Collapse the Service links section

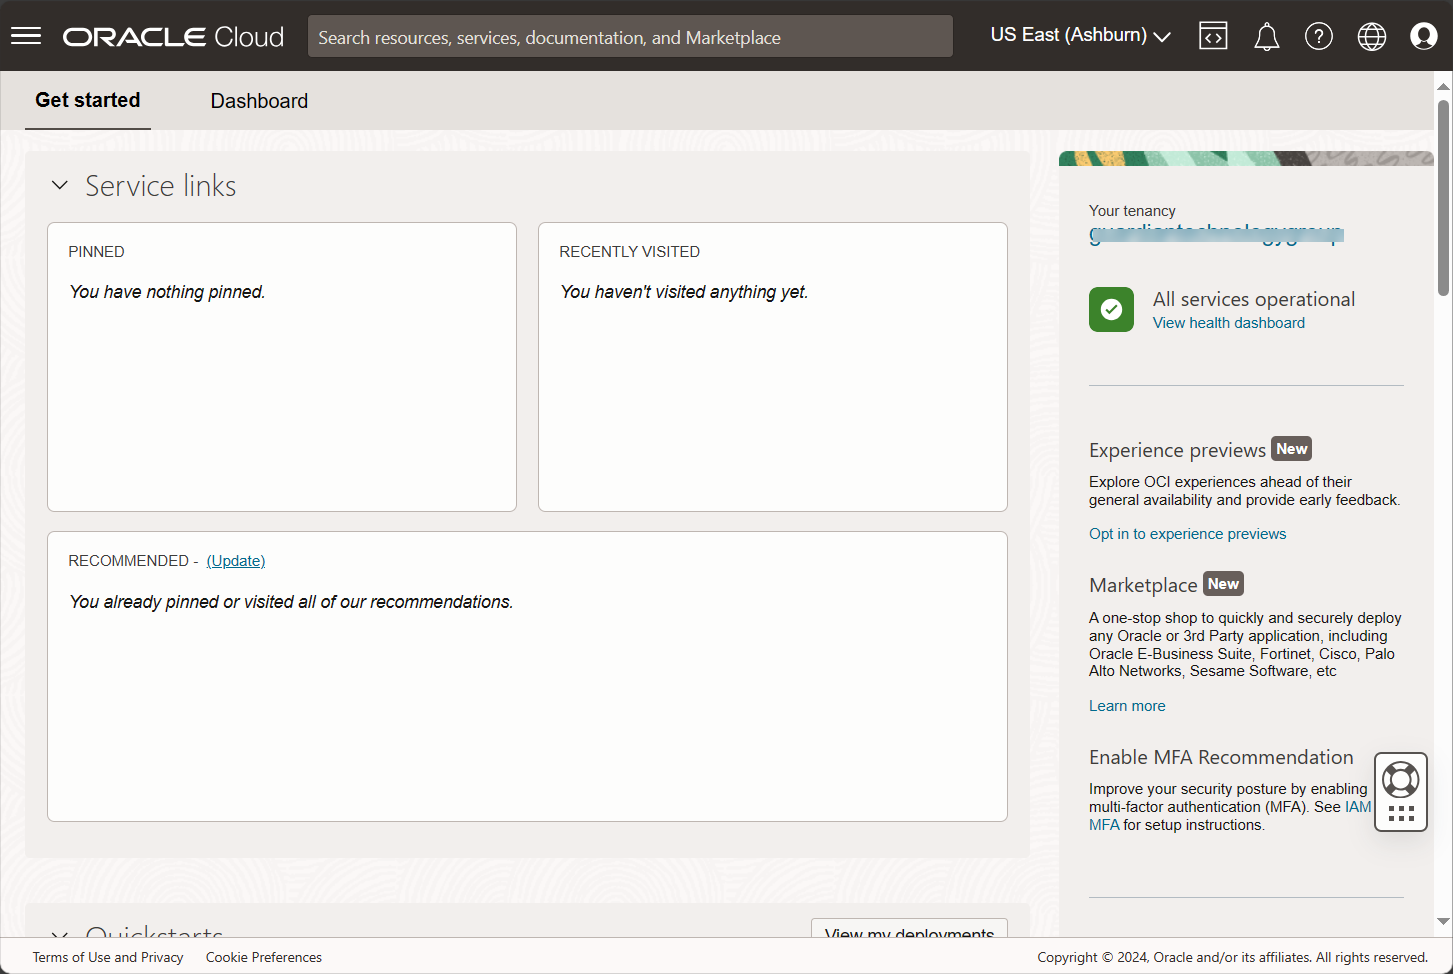[x=60, y=185]
